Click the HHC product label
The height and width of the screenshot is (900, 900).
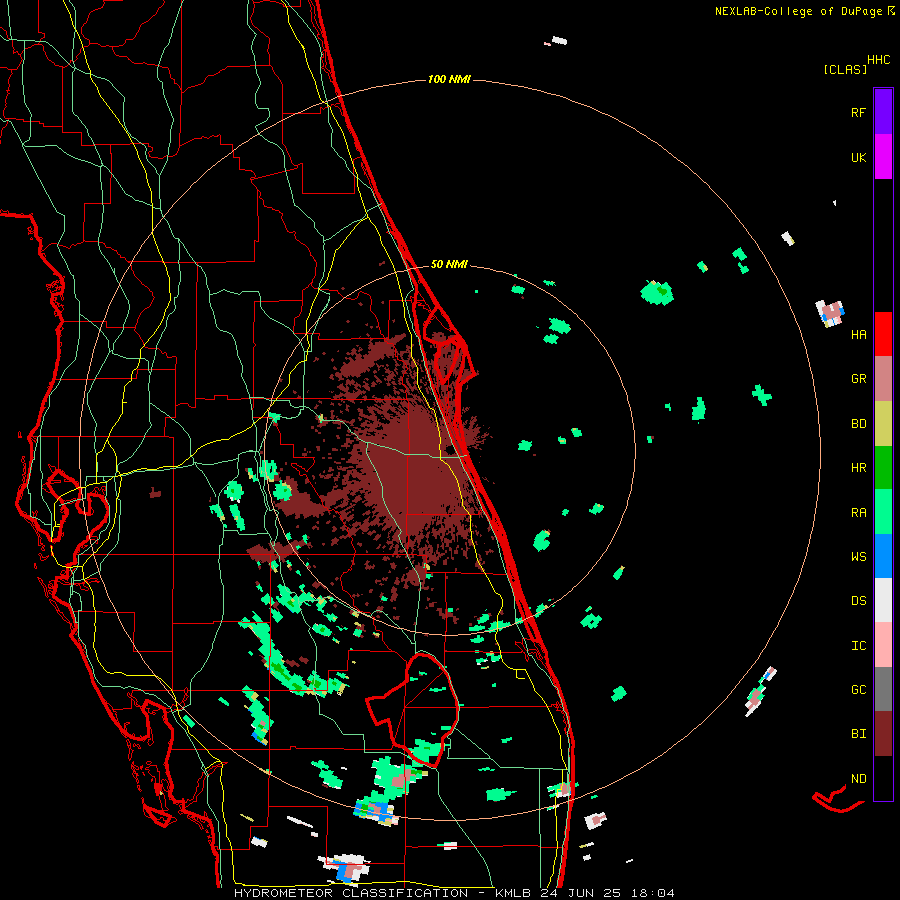coord(878,60)
